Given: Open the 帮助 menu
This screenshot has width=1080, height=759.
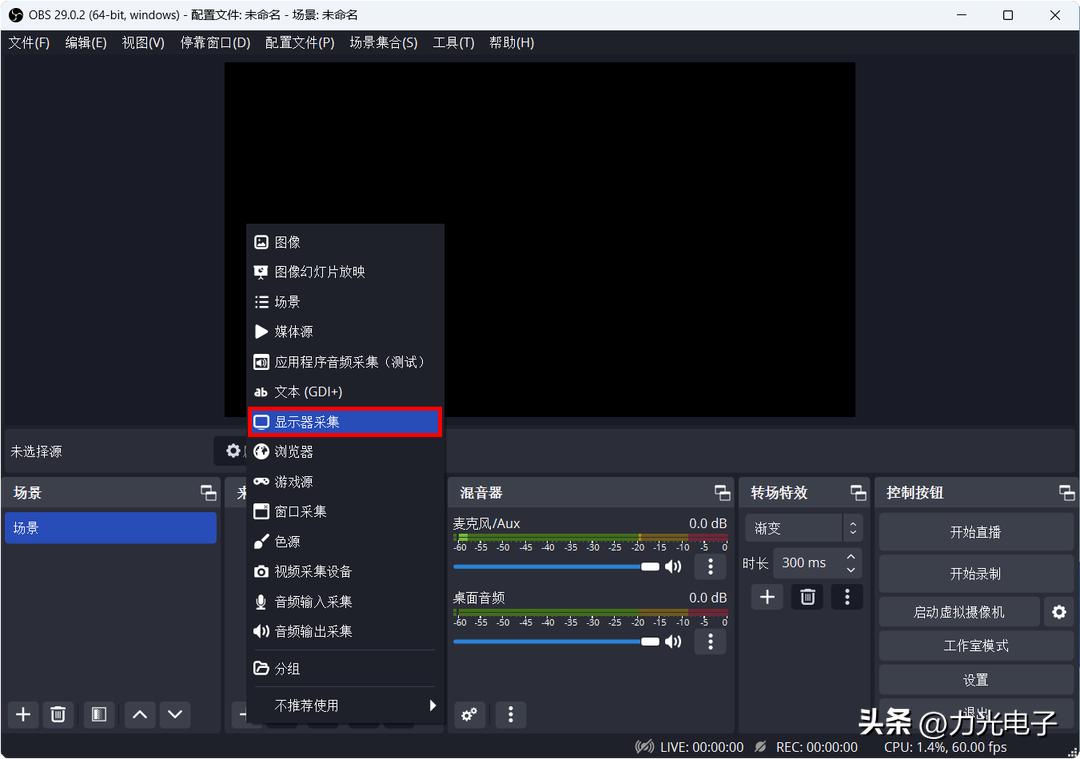Looking at the screenshot, I should (511, 42).
